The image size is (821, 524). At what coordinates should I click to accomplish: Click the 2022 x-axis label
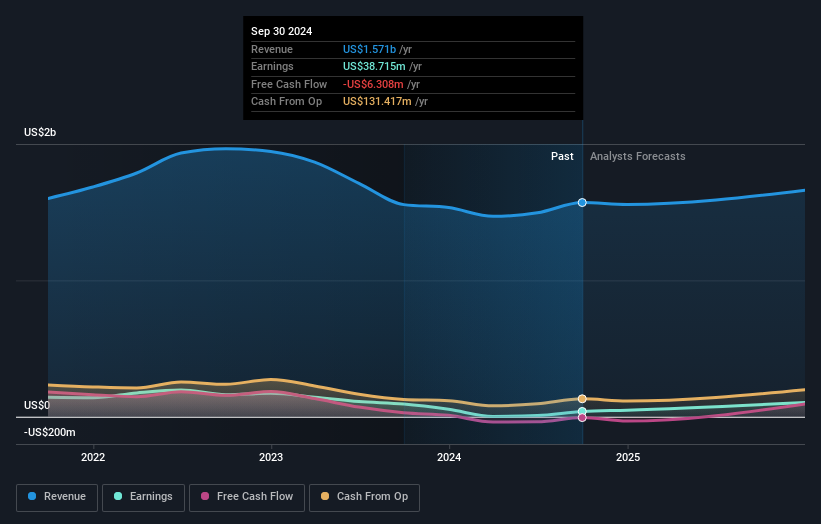pos(93,458)
